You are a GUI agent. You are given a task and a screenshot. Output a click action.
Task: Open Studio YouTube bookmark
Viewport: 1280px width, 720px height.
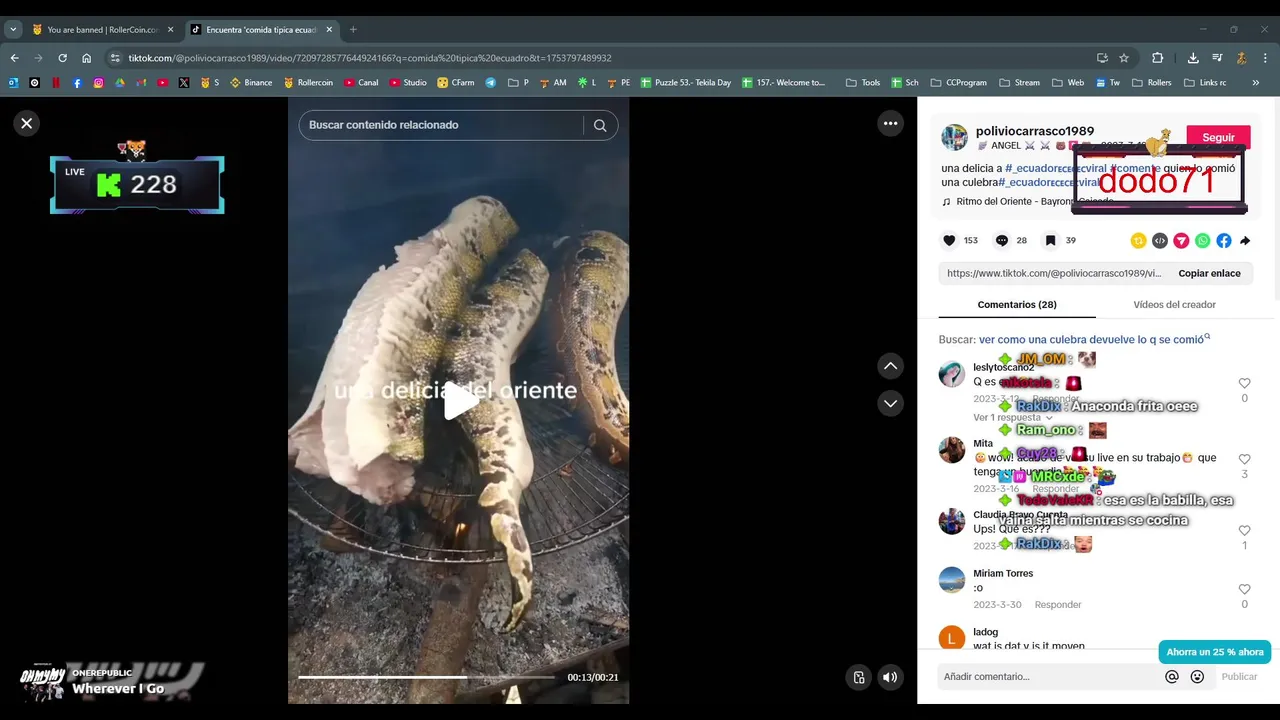point(408,83)
